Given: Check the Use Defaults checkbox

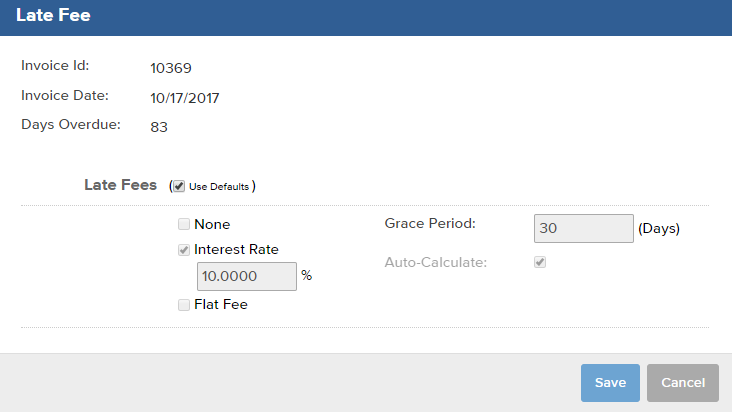Looking at the screenshot, I should pyautogui.click(x=178, y=186).
